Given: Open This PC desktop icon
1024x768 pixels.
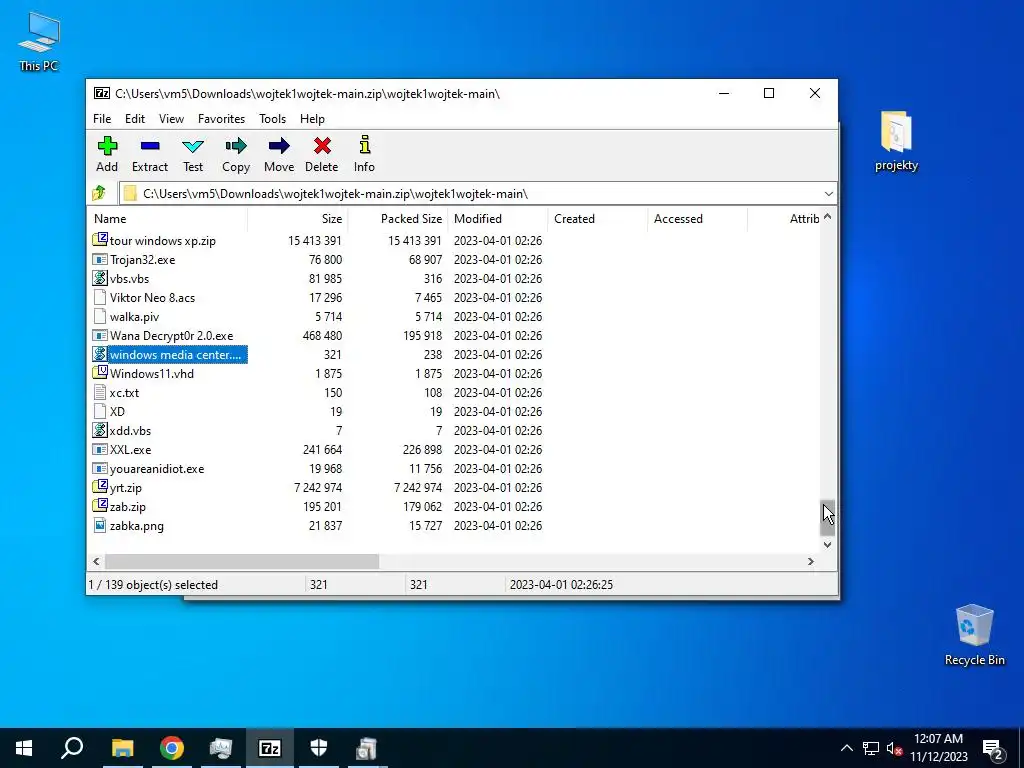Looking at the screenshot, I should pos(39,40).
